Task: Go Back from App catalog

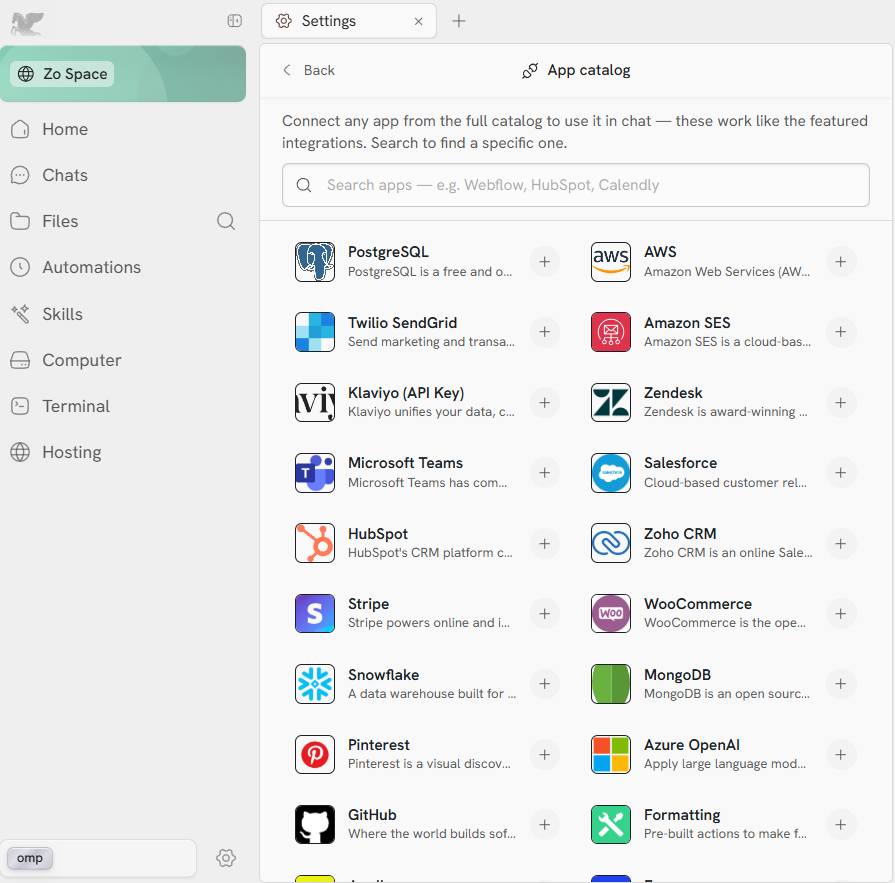Action: click(x=309, y=70)
